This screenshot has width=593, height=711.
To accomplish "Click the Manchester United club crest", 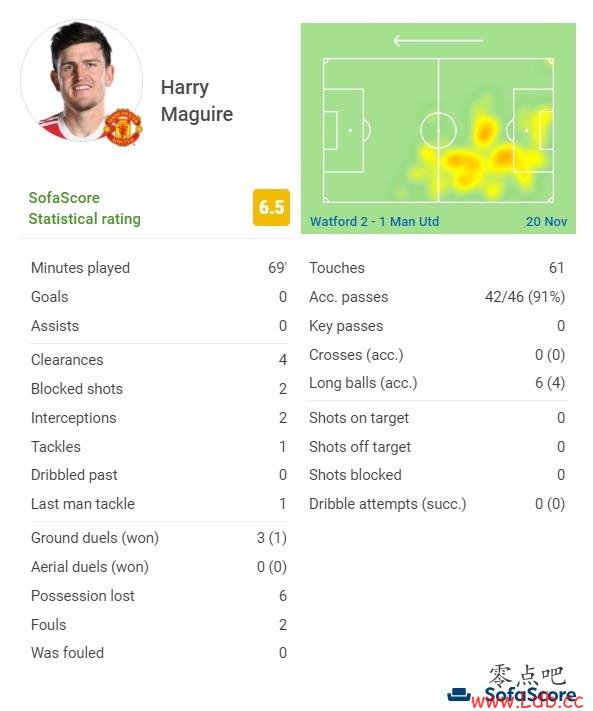I will 123,127.
